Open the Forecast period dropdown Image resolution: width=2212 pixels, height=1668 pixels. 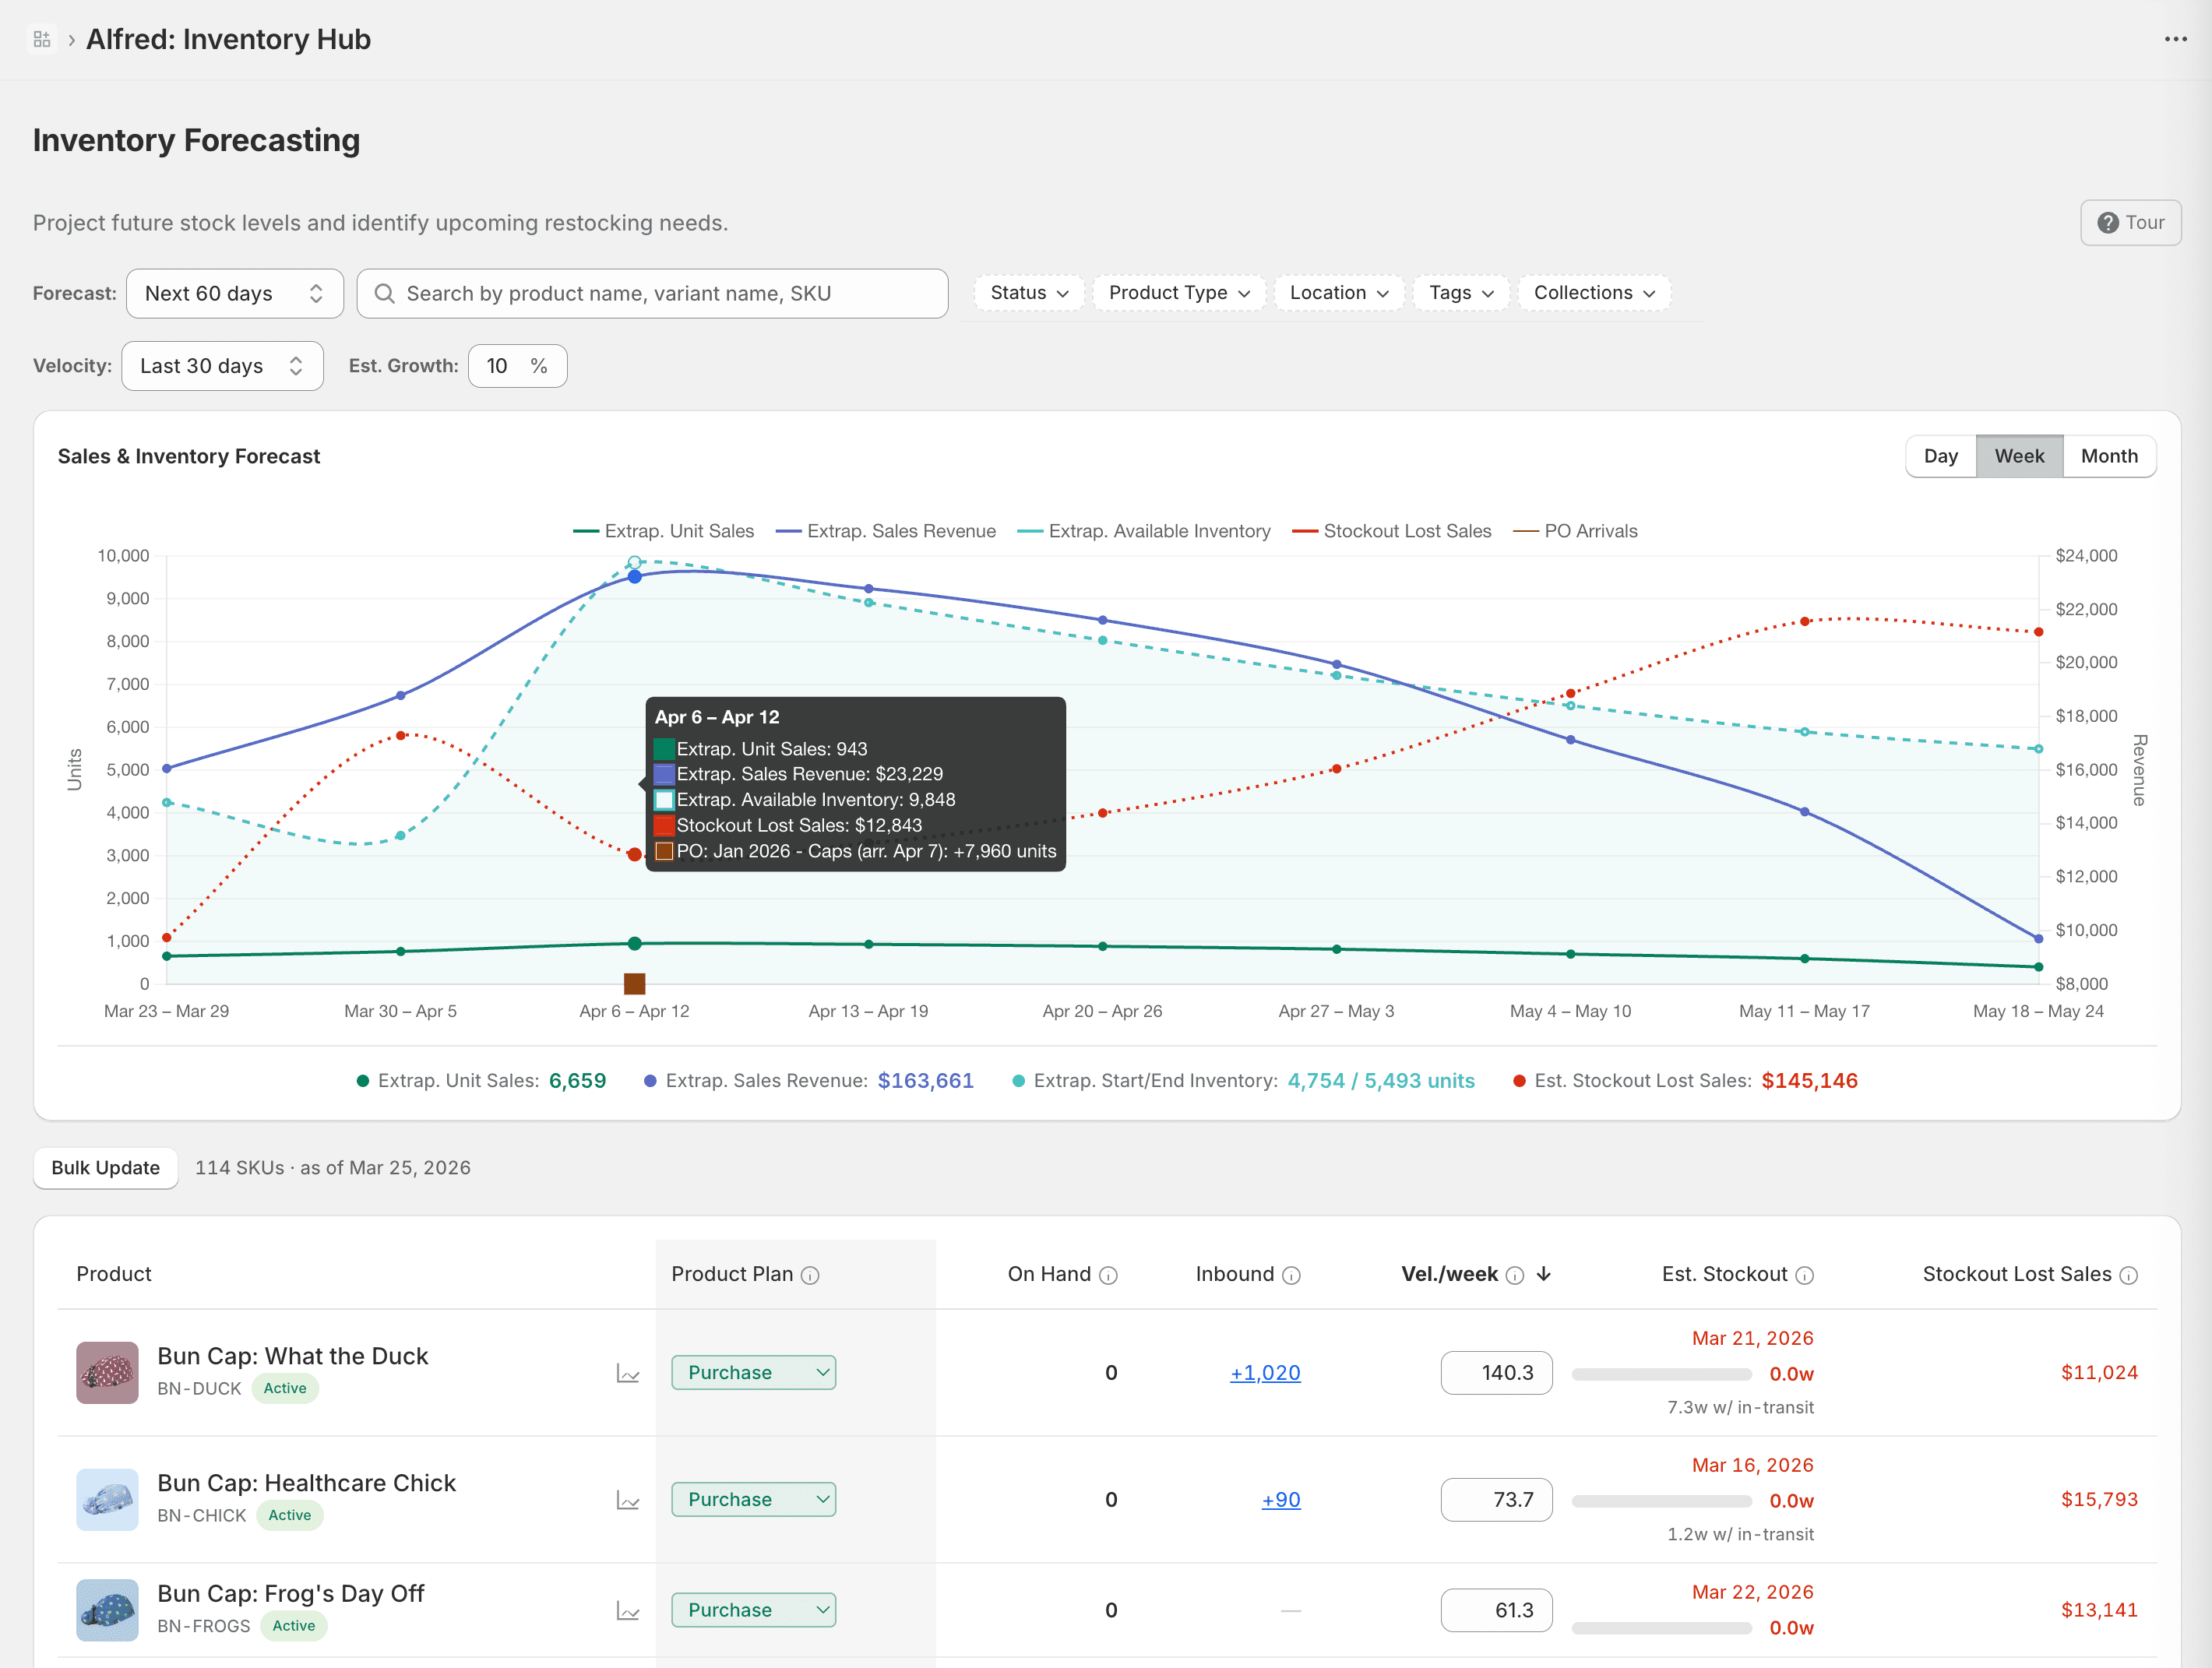point(235,293)
